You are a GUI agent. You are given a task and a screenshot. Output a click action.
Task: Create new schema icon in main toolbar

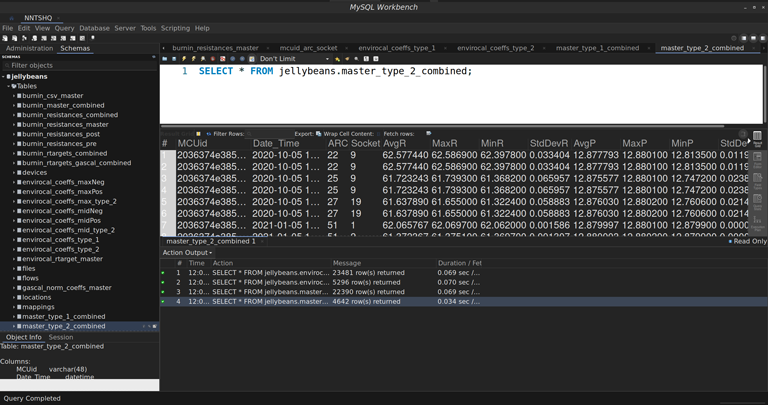coord(34,38)
